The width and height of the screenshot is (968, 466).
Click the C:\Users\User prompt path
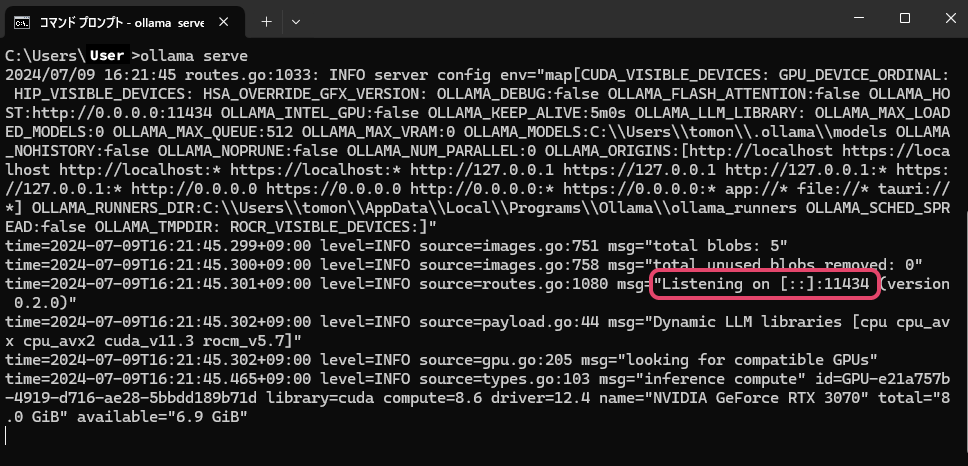click(x=65, y=56)
